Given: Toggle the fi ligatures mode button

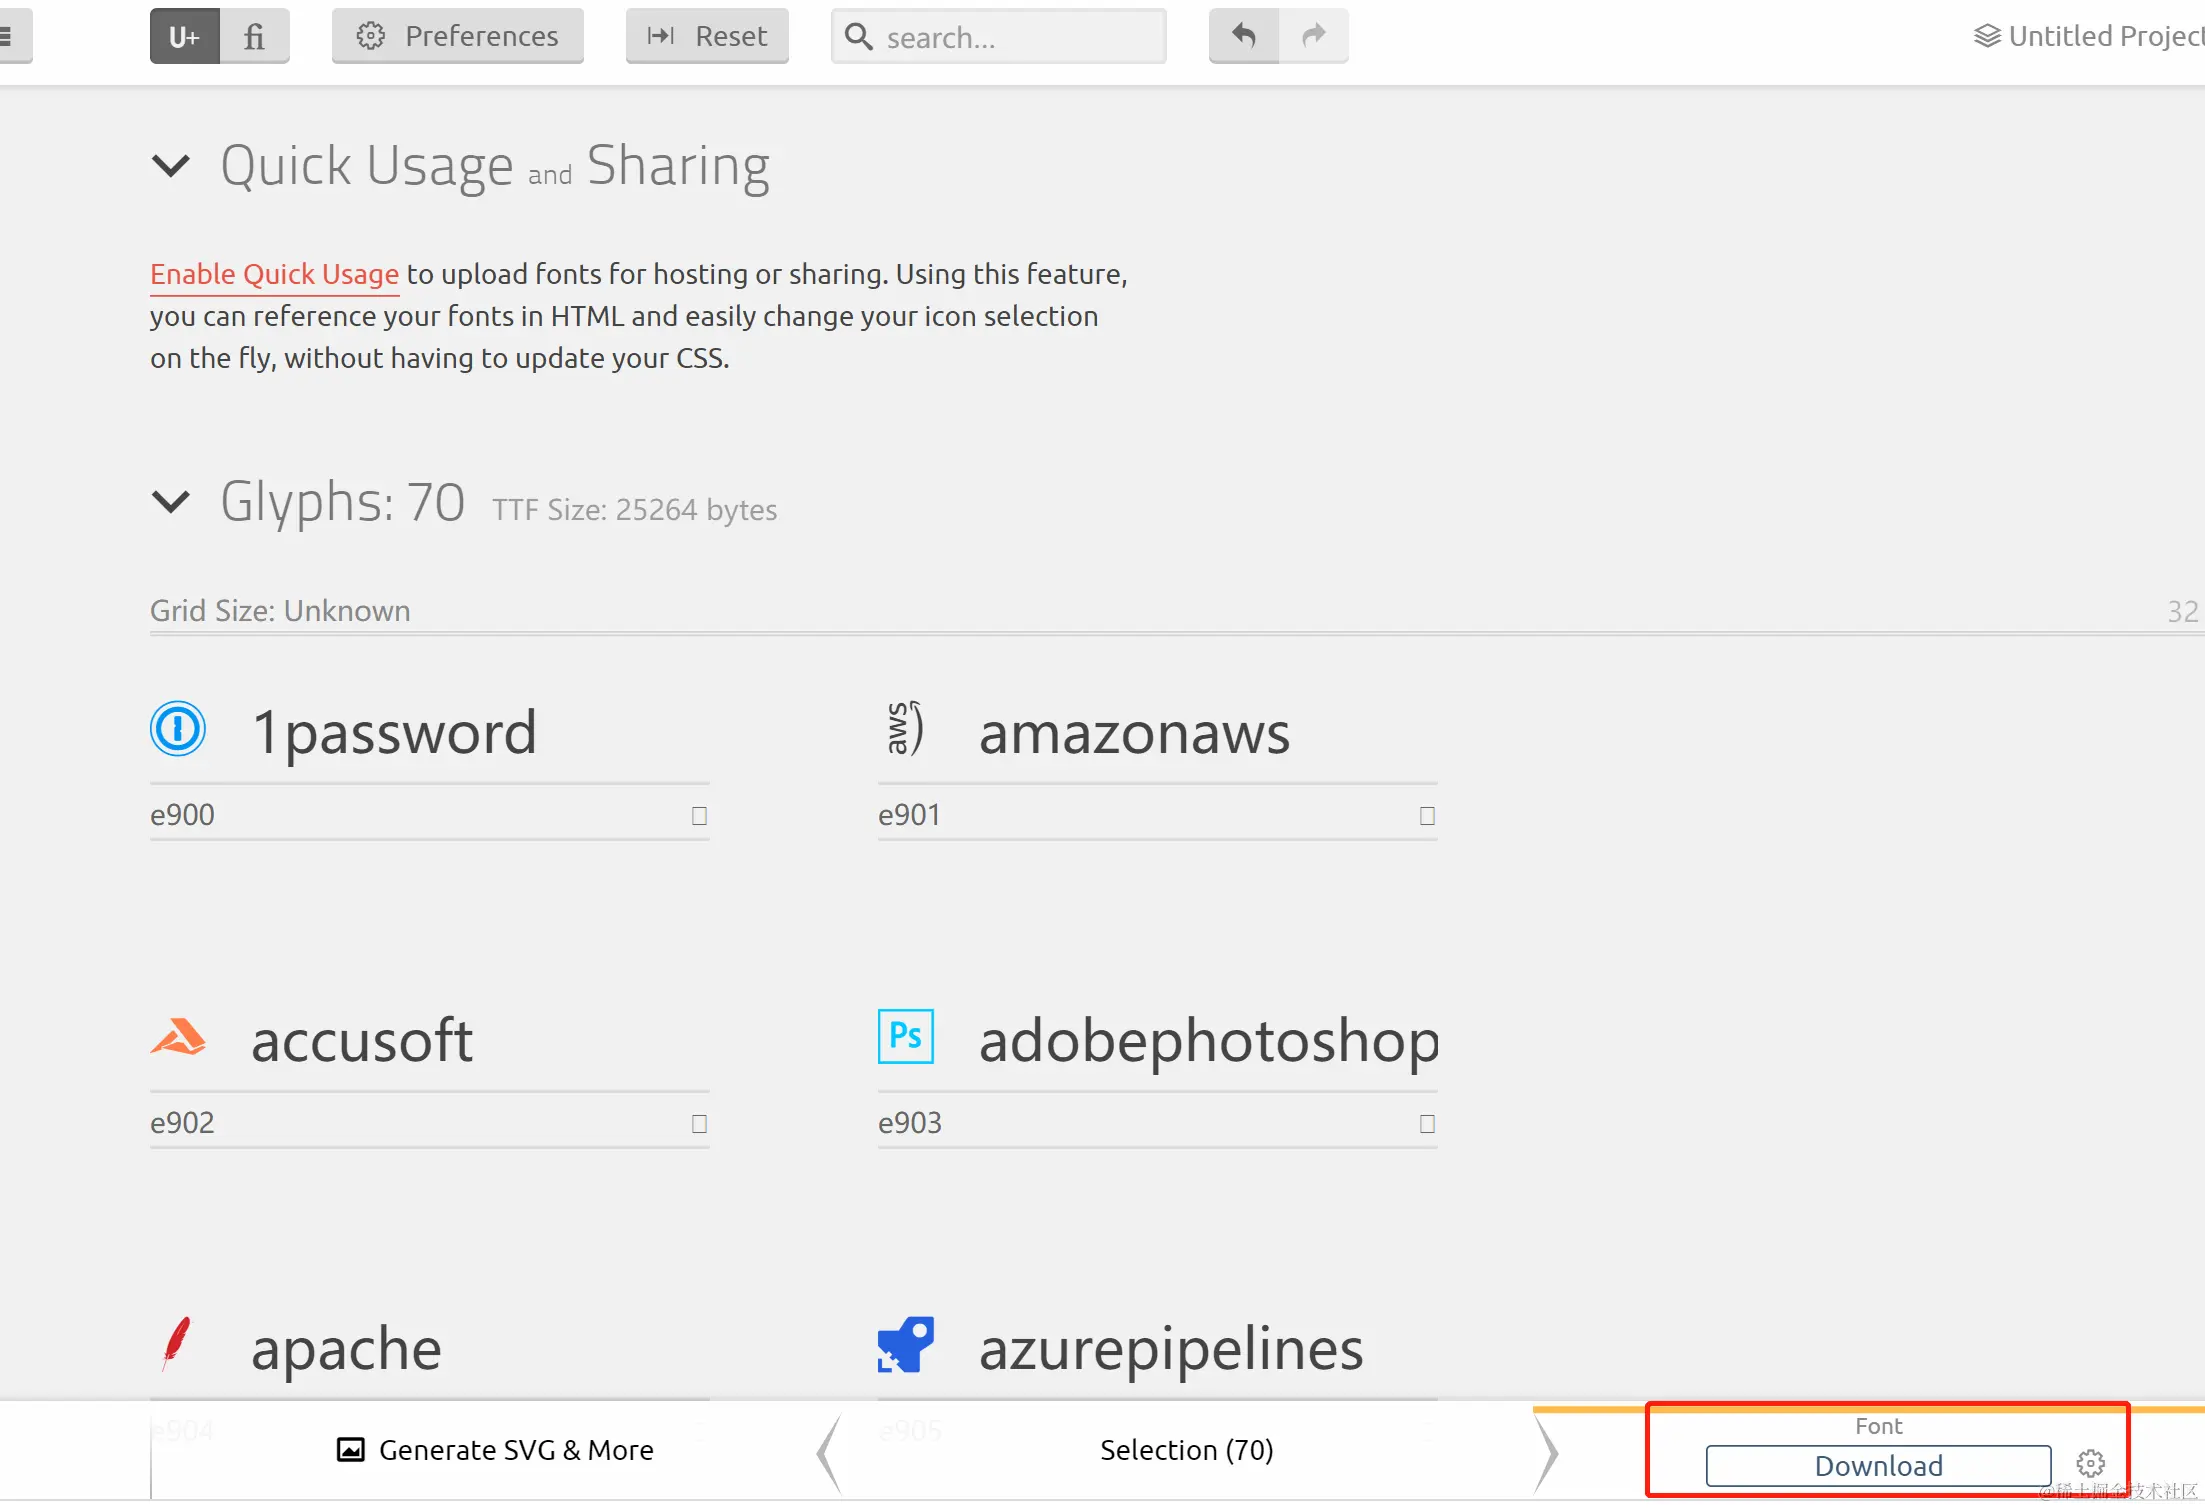Looking at the screenshot, I should click(254, 37).
